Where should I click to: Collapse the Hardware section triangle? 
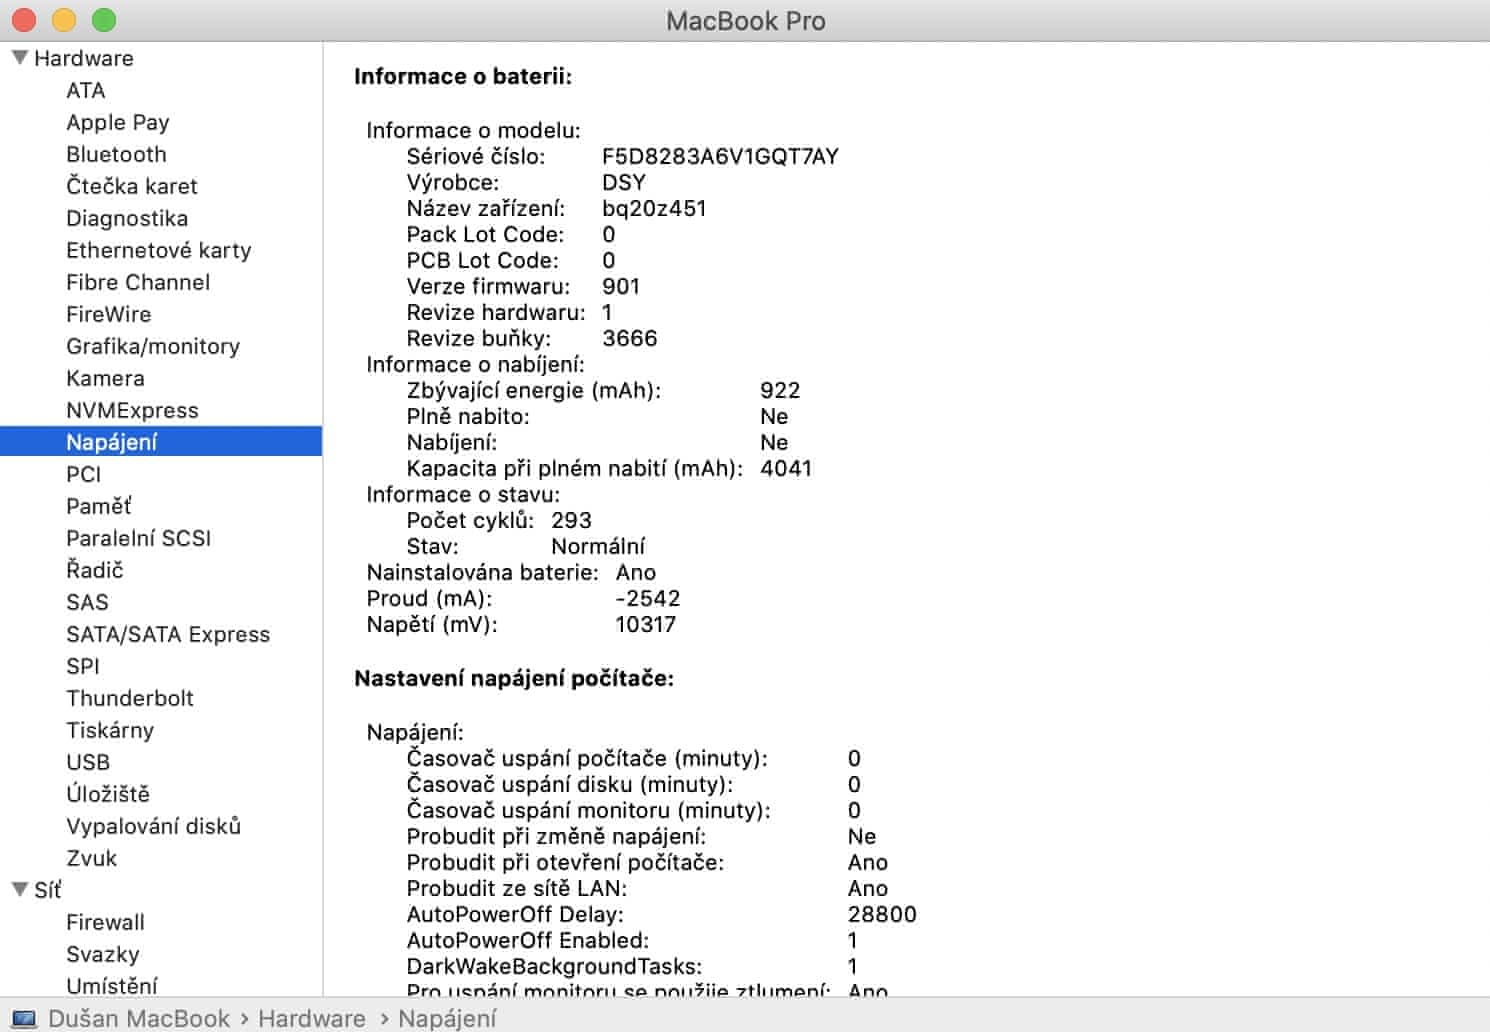(x=19, y=58)
